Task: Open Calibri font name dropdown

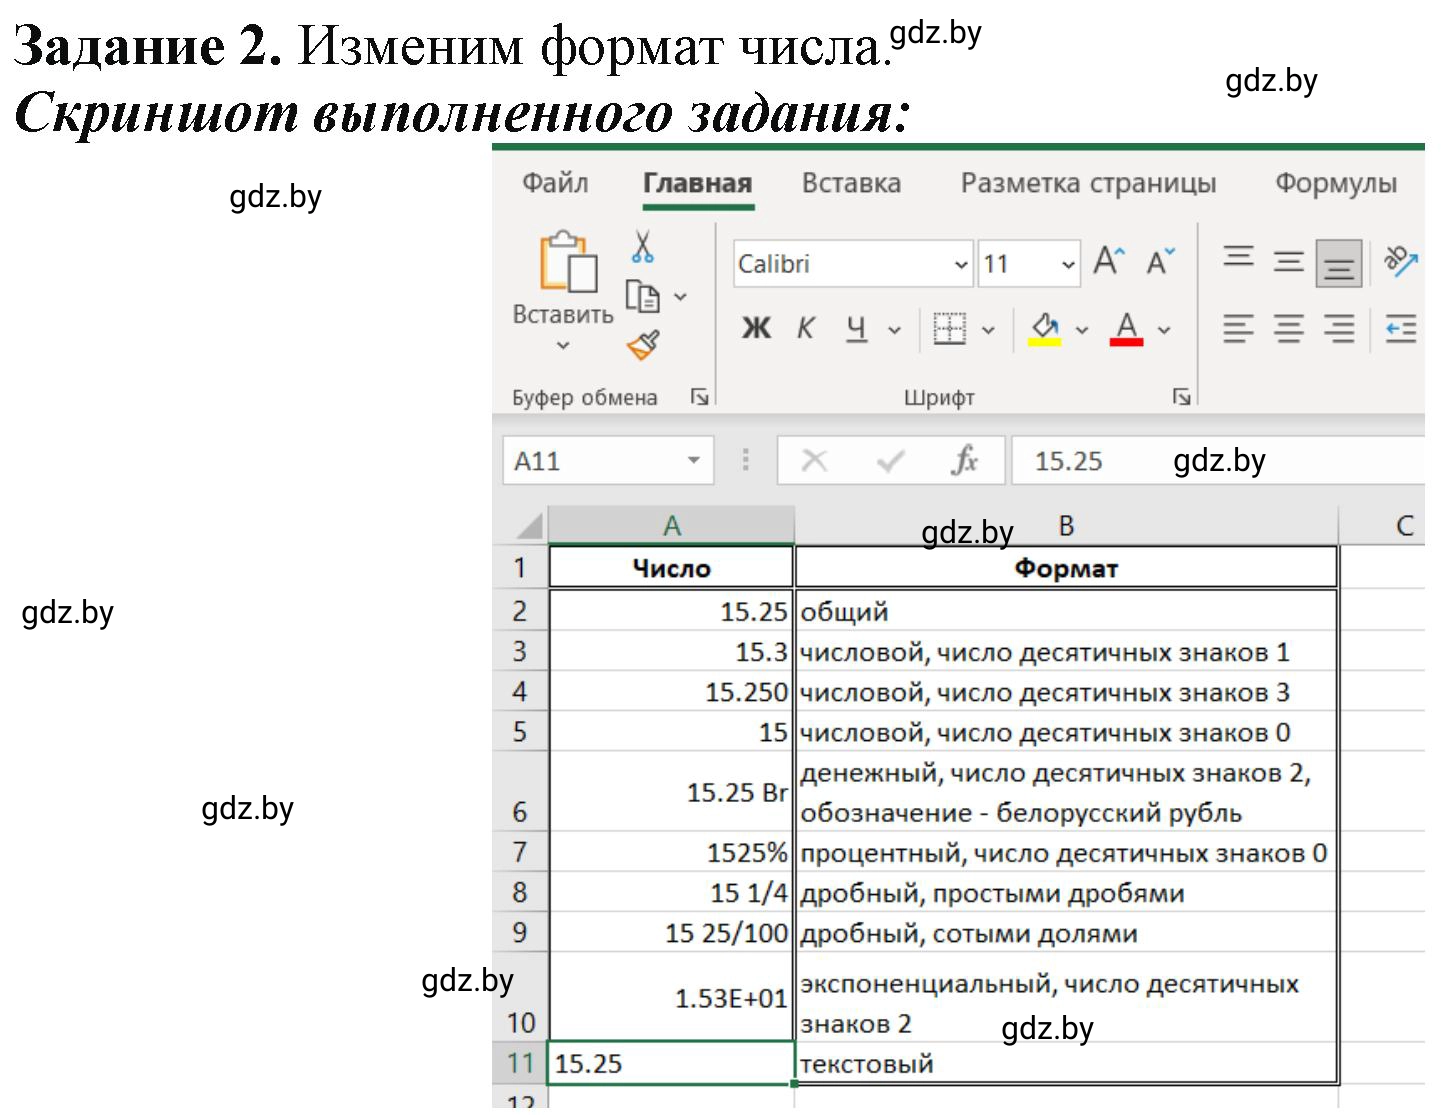Action: (961, 265)
